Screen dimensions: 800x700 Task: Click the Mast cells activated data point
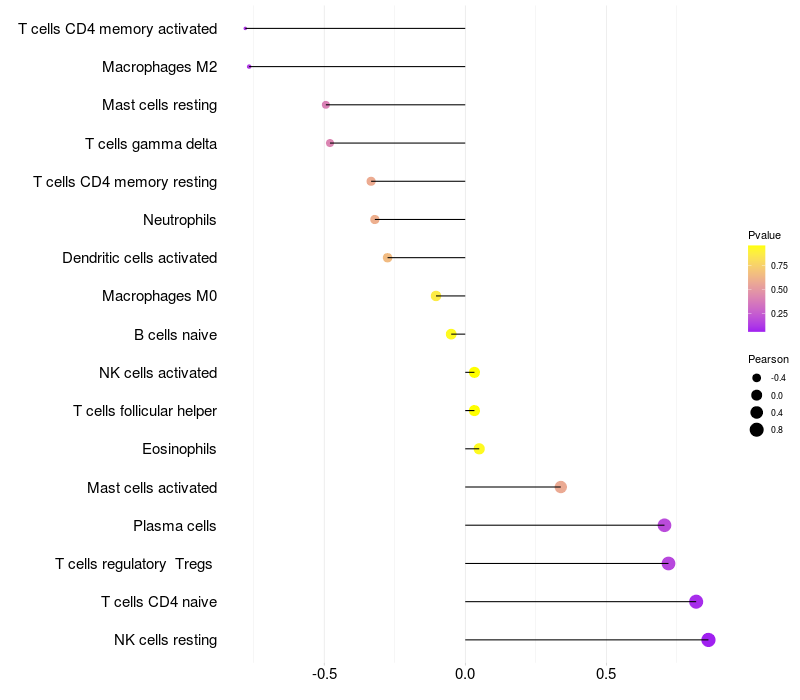pos(561,487)
